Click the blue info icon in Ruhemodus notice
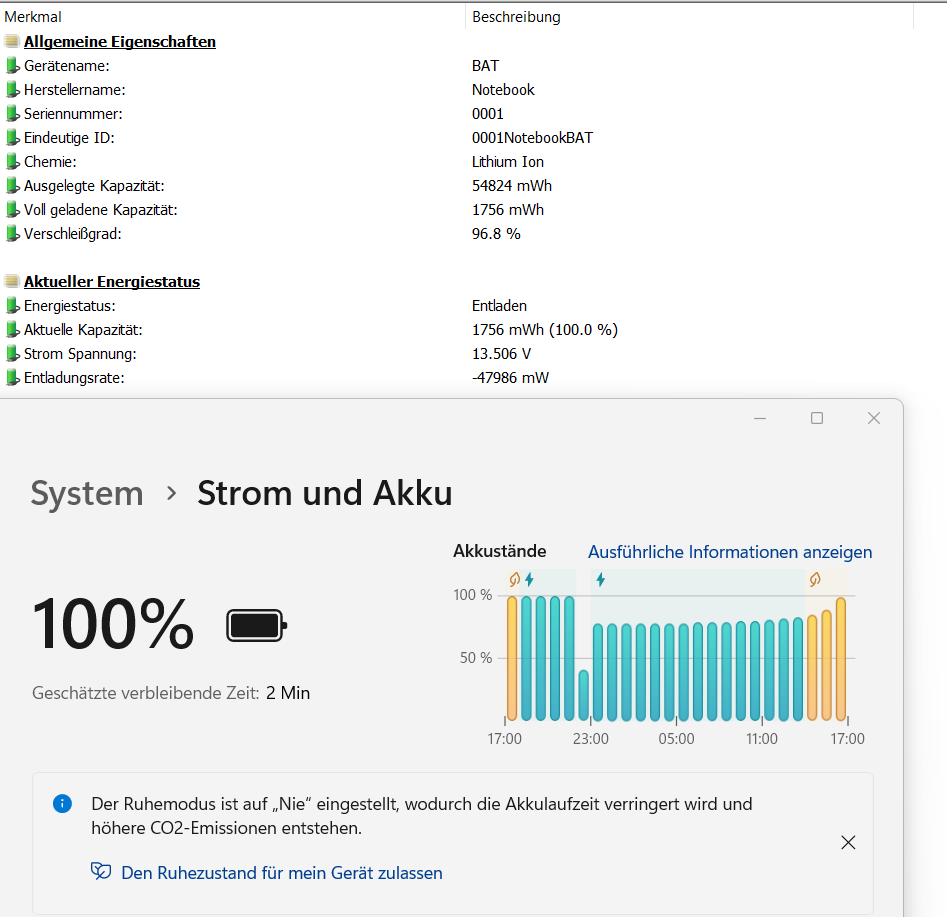This screenshot has width=947, height=917. (x=62, y=803)
